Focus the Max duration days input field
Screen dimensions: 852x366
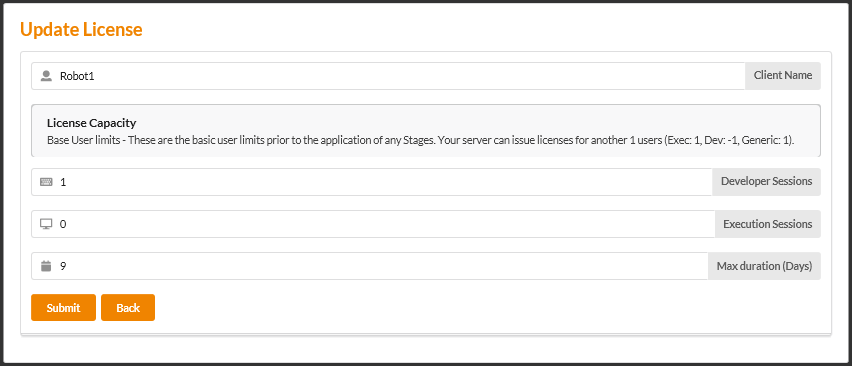tap(369, 266)
